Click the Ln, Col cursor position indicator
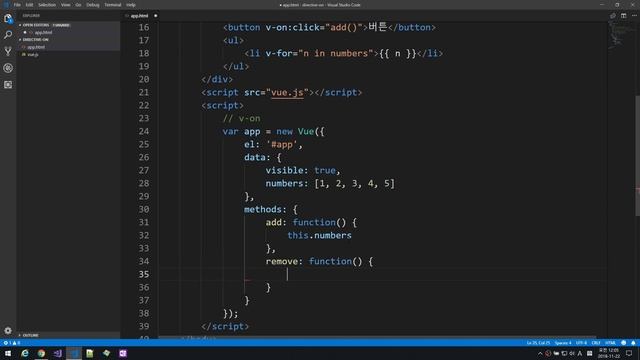Screen dimensions: 640x360 tap(538, 343)
